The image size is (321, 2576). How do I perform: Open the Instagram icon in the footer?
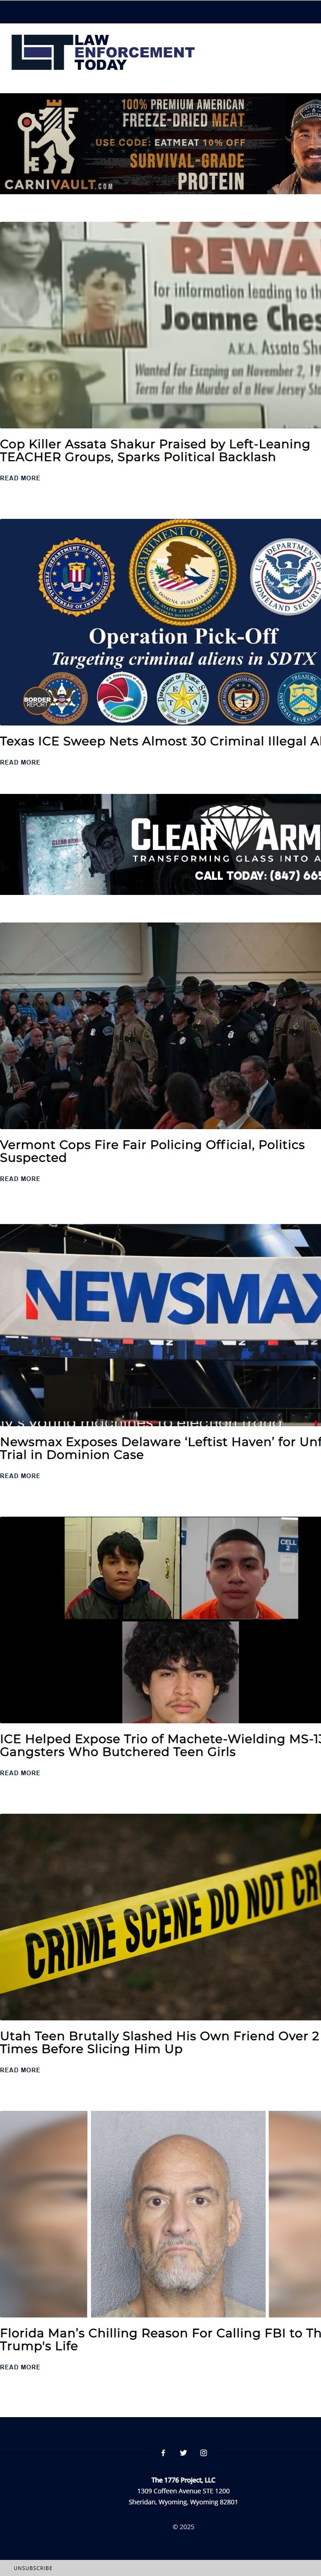[203, 2452]
